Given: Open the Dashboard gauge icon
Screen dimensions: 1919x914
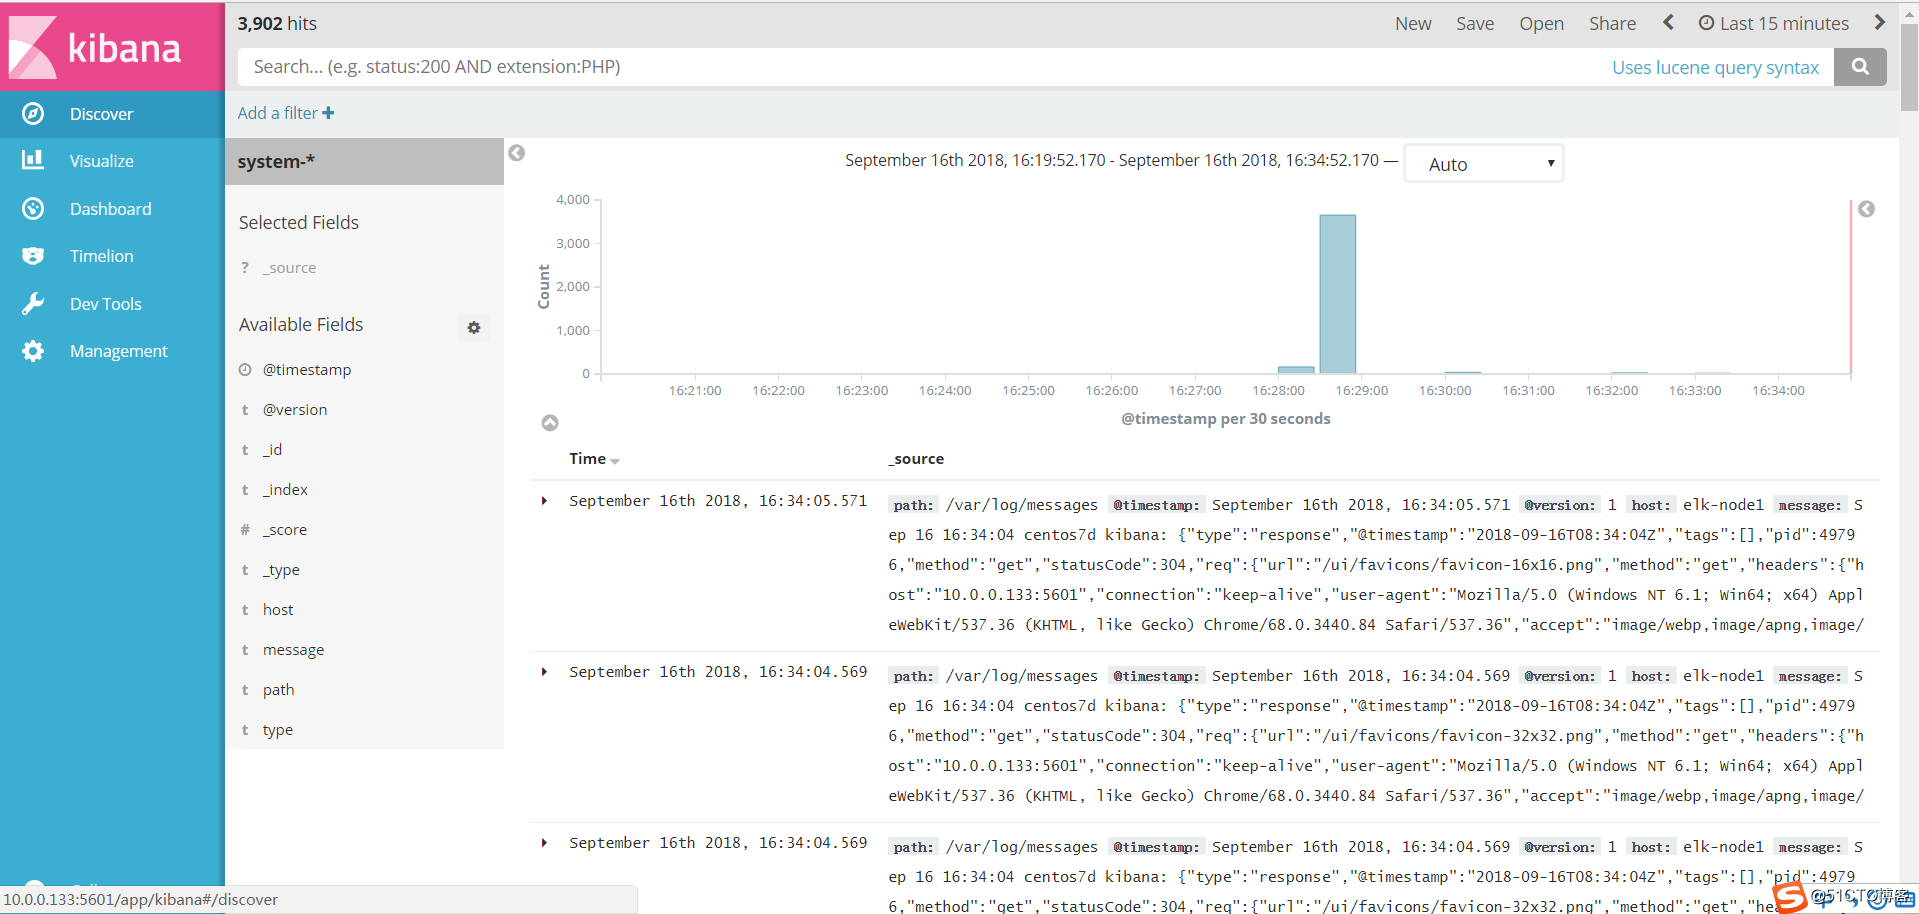Looking at the screenshot, I should (x=33, y=208).
